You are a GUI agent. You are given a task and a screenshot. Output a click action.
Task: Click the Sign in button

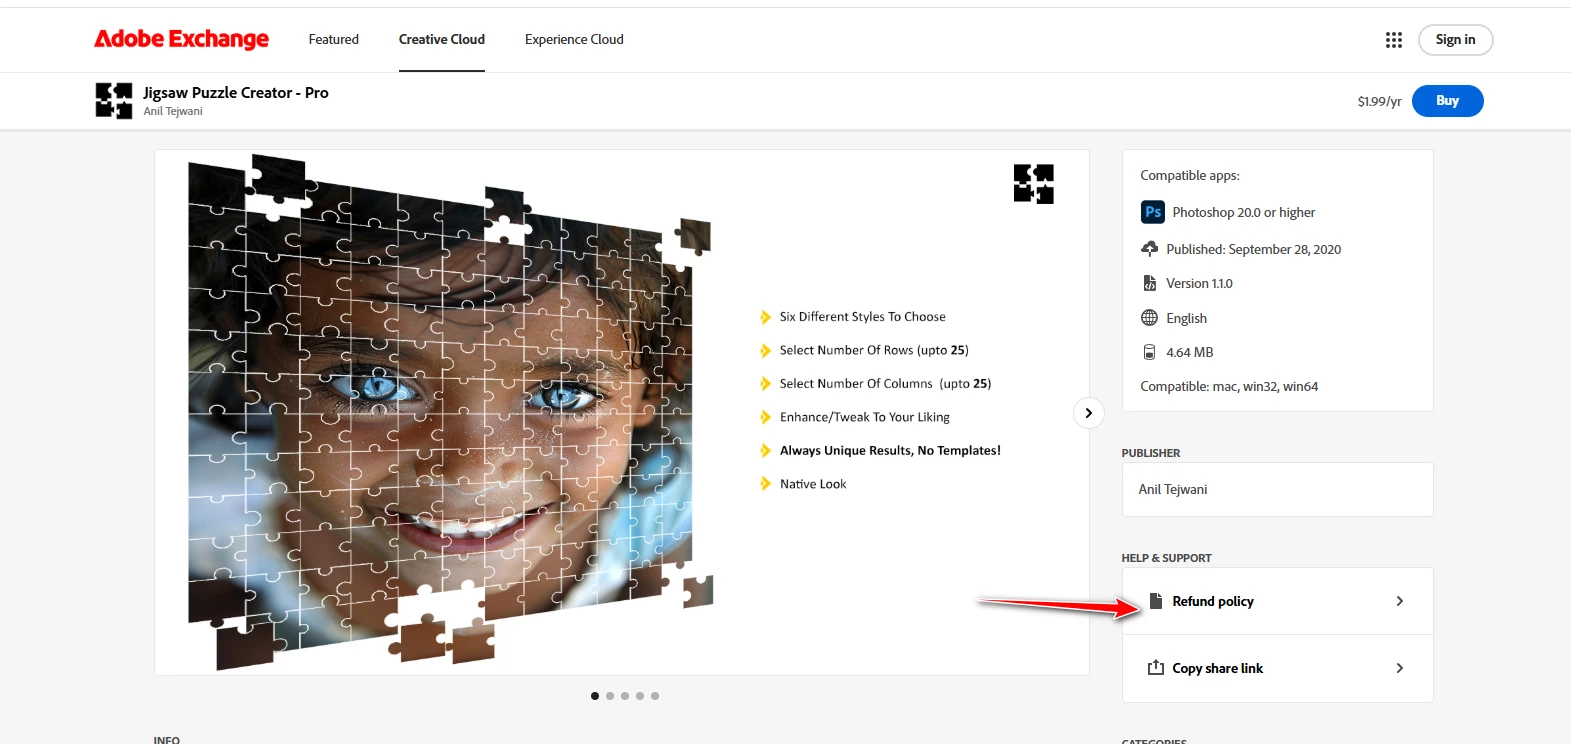click(x=1455, y=40)
